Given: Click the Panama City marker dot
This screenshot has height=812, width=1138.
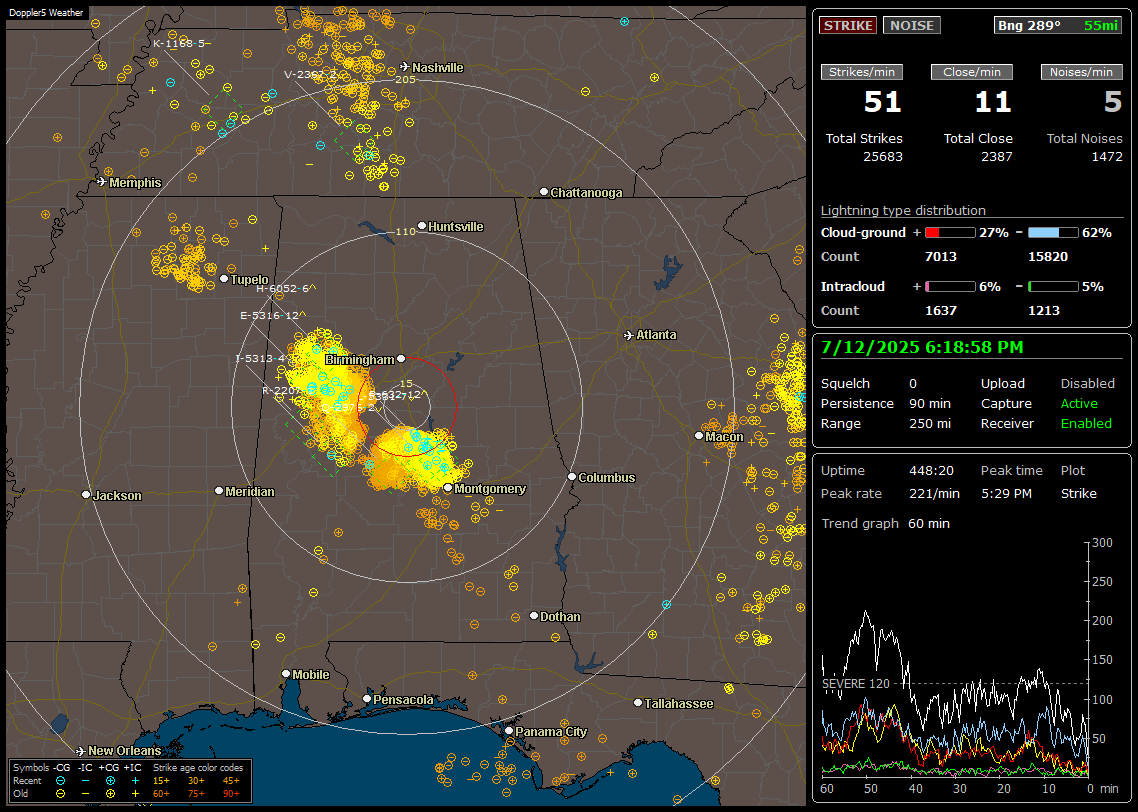Looking at the screenshot, I should pyautogui.click(x=509, y=731).
